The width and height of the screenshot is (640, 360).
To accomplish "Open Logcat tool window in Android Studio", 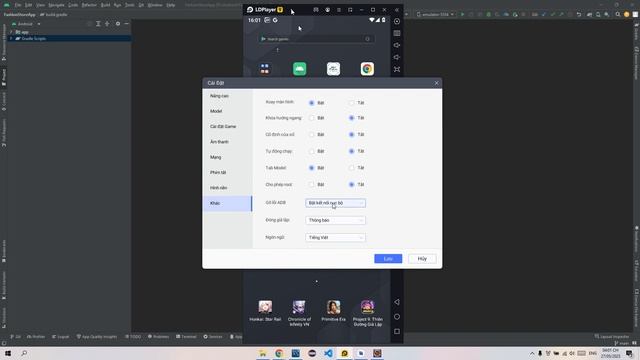I will (x=60, y=337).
